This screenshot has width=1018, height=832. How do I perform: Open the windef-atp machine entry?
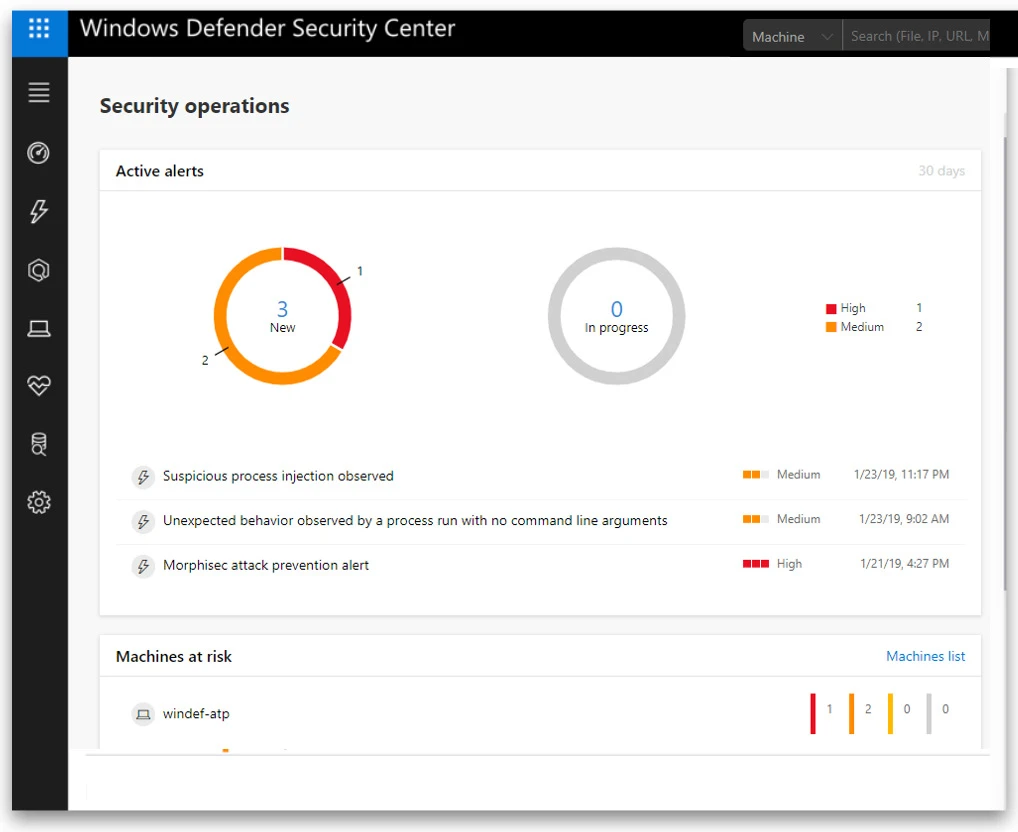pos(196,714)
